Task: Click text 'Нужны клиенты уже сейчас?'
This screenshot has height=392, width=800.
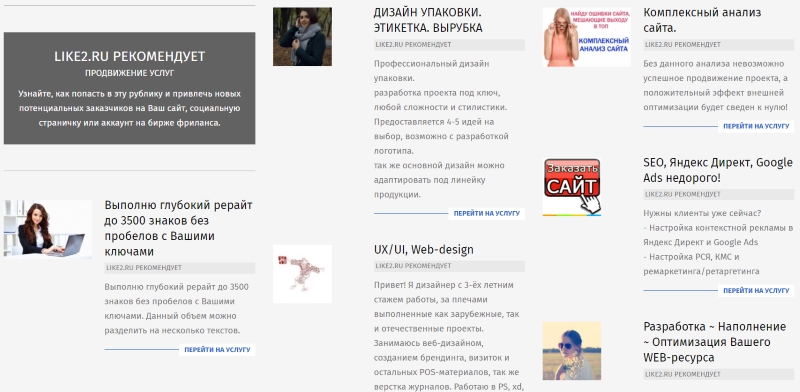Action: [702, 213]
